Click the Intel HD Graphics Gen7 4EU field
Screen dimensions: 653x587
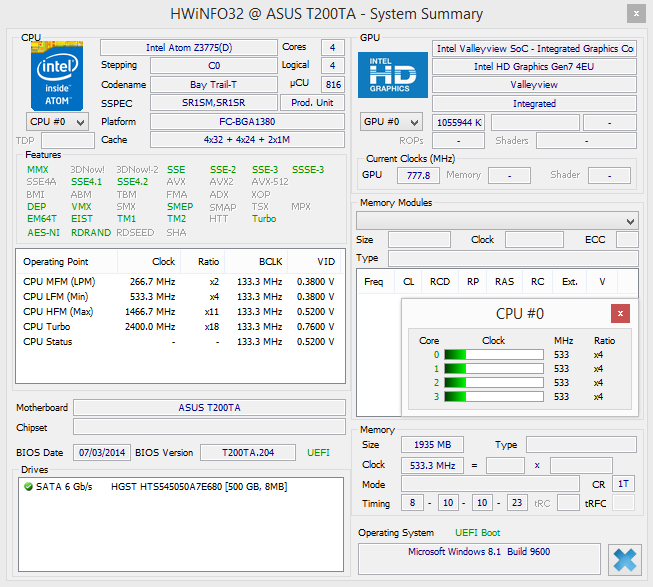(534, 67)
